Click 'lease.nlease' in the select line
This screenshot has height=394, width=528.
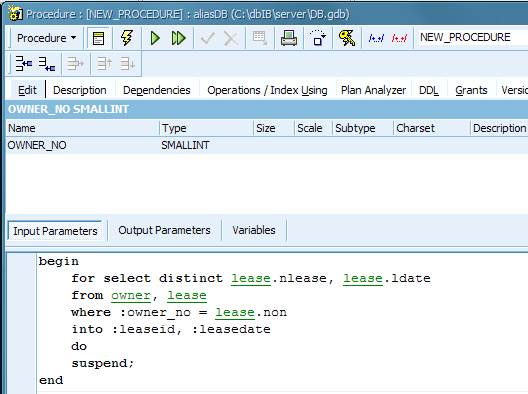click(x=279, y=278)
